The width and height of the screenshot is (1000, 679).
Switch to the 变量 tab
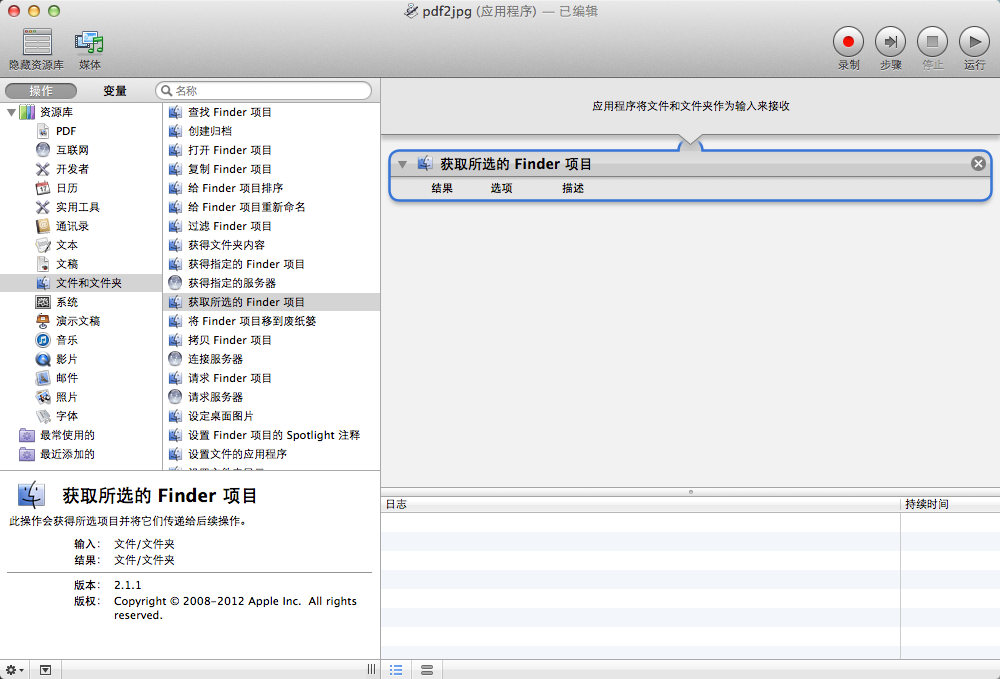(x=115, y=91)
